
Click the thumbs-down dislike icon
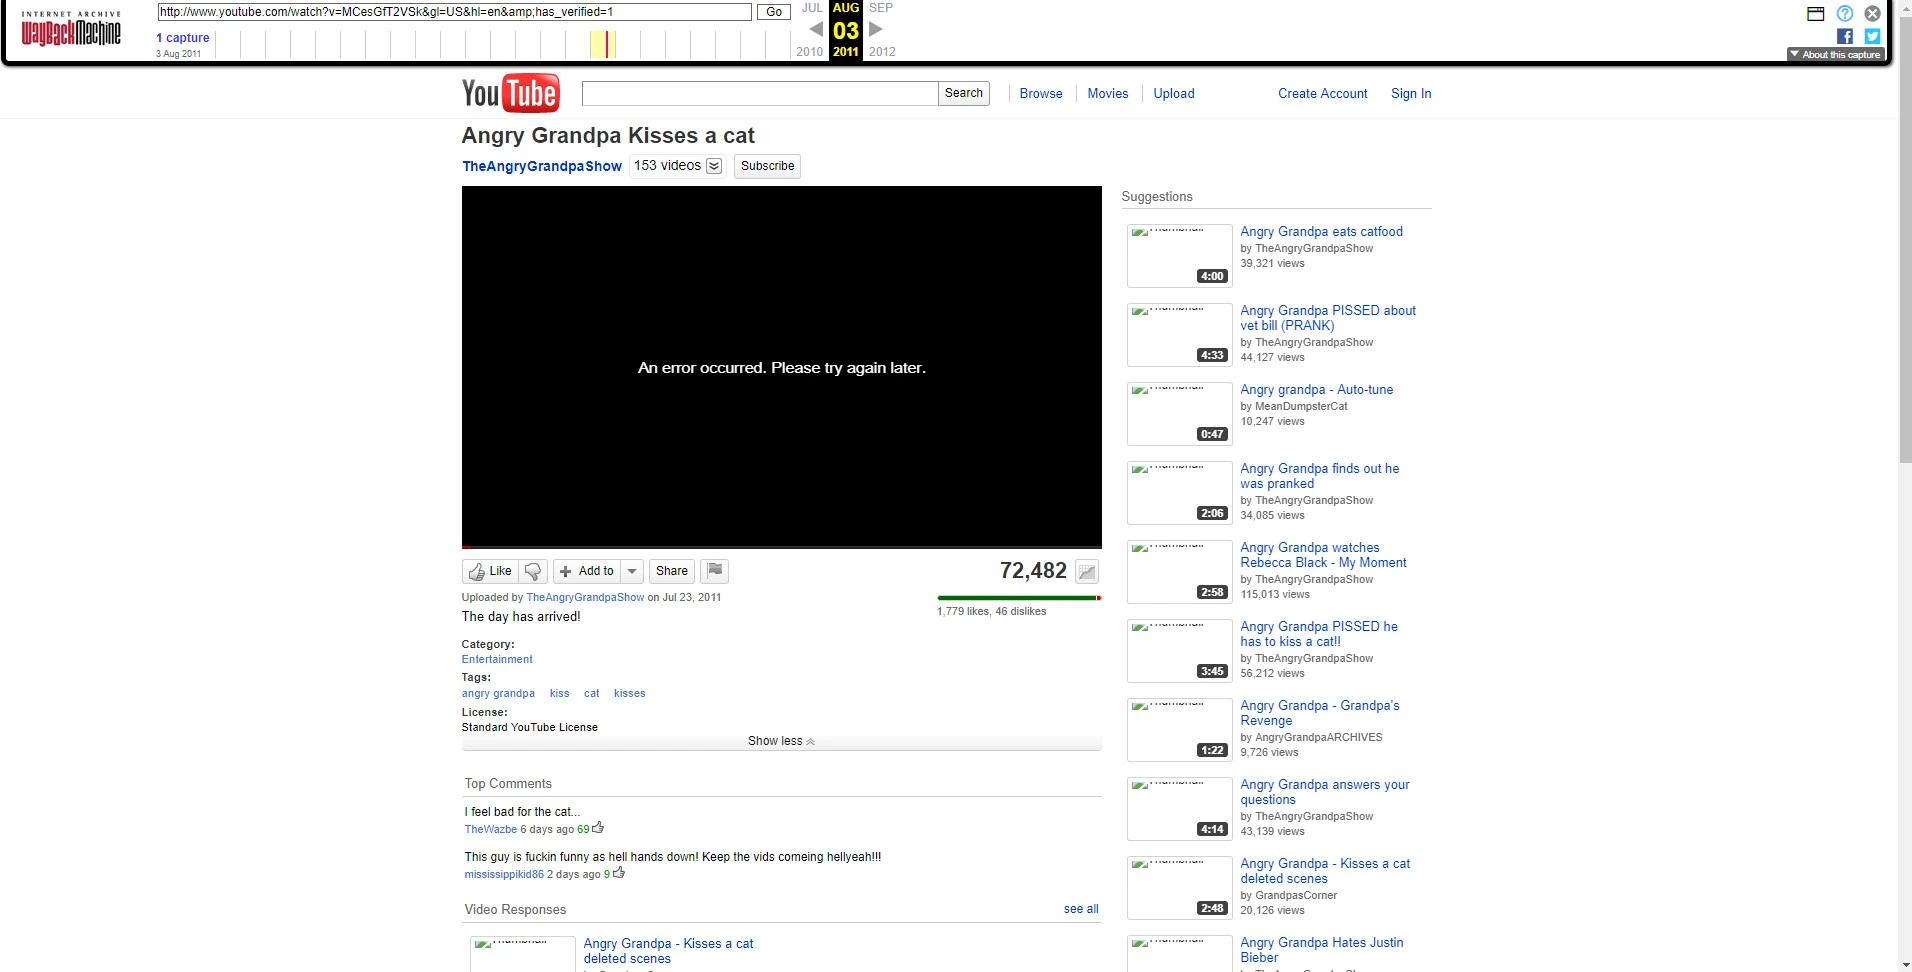[x=533, y=571]
